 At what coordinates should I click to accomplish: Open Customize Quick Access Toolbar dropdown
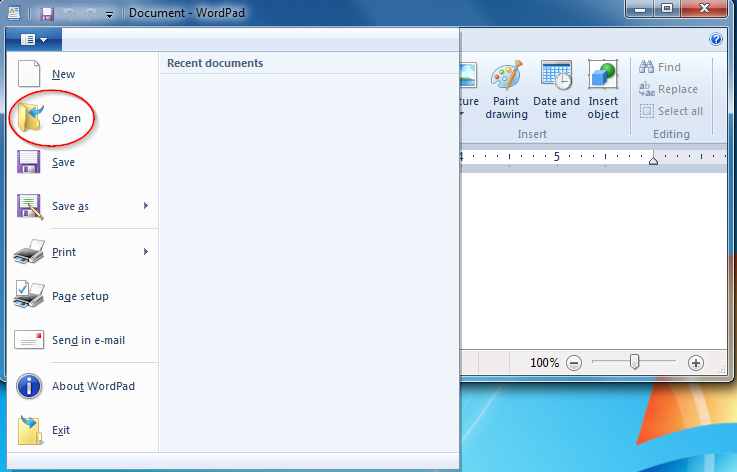point(109,15)
